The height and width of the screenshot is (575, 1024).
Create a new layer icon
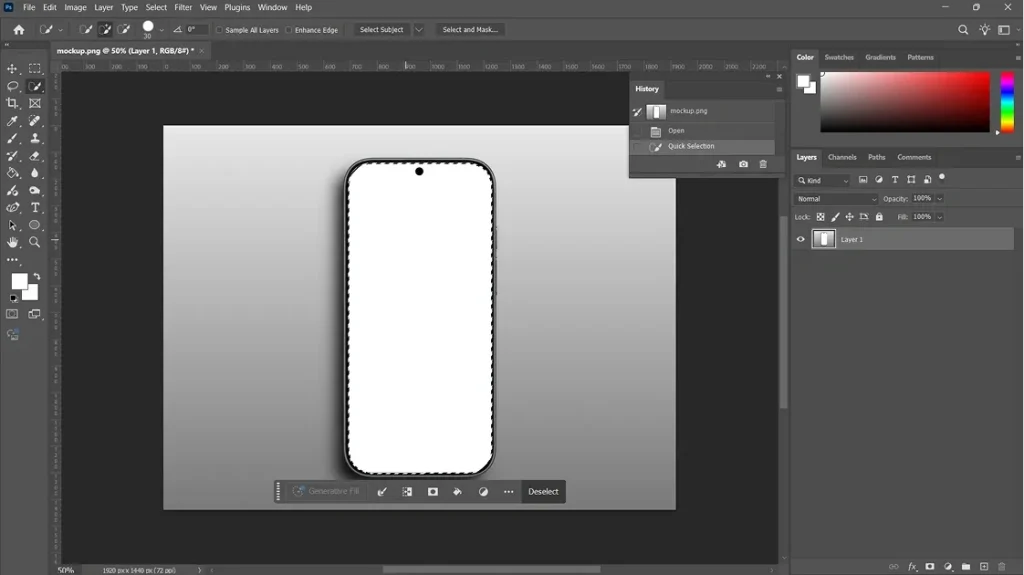[x=984, y=567]
